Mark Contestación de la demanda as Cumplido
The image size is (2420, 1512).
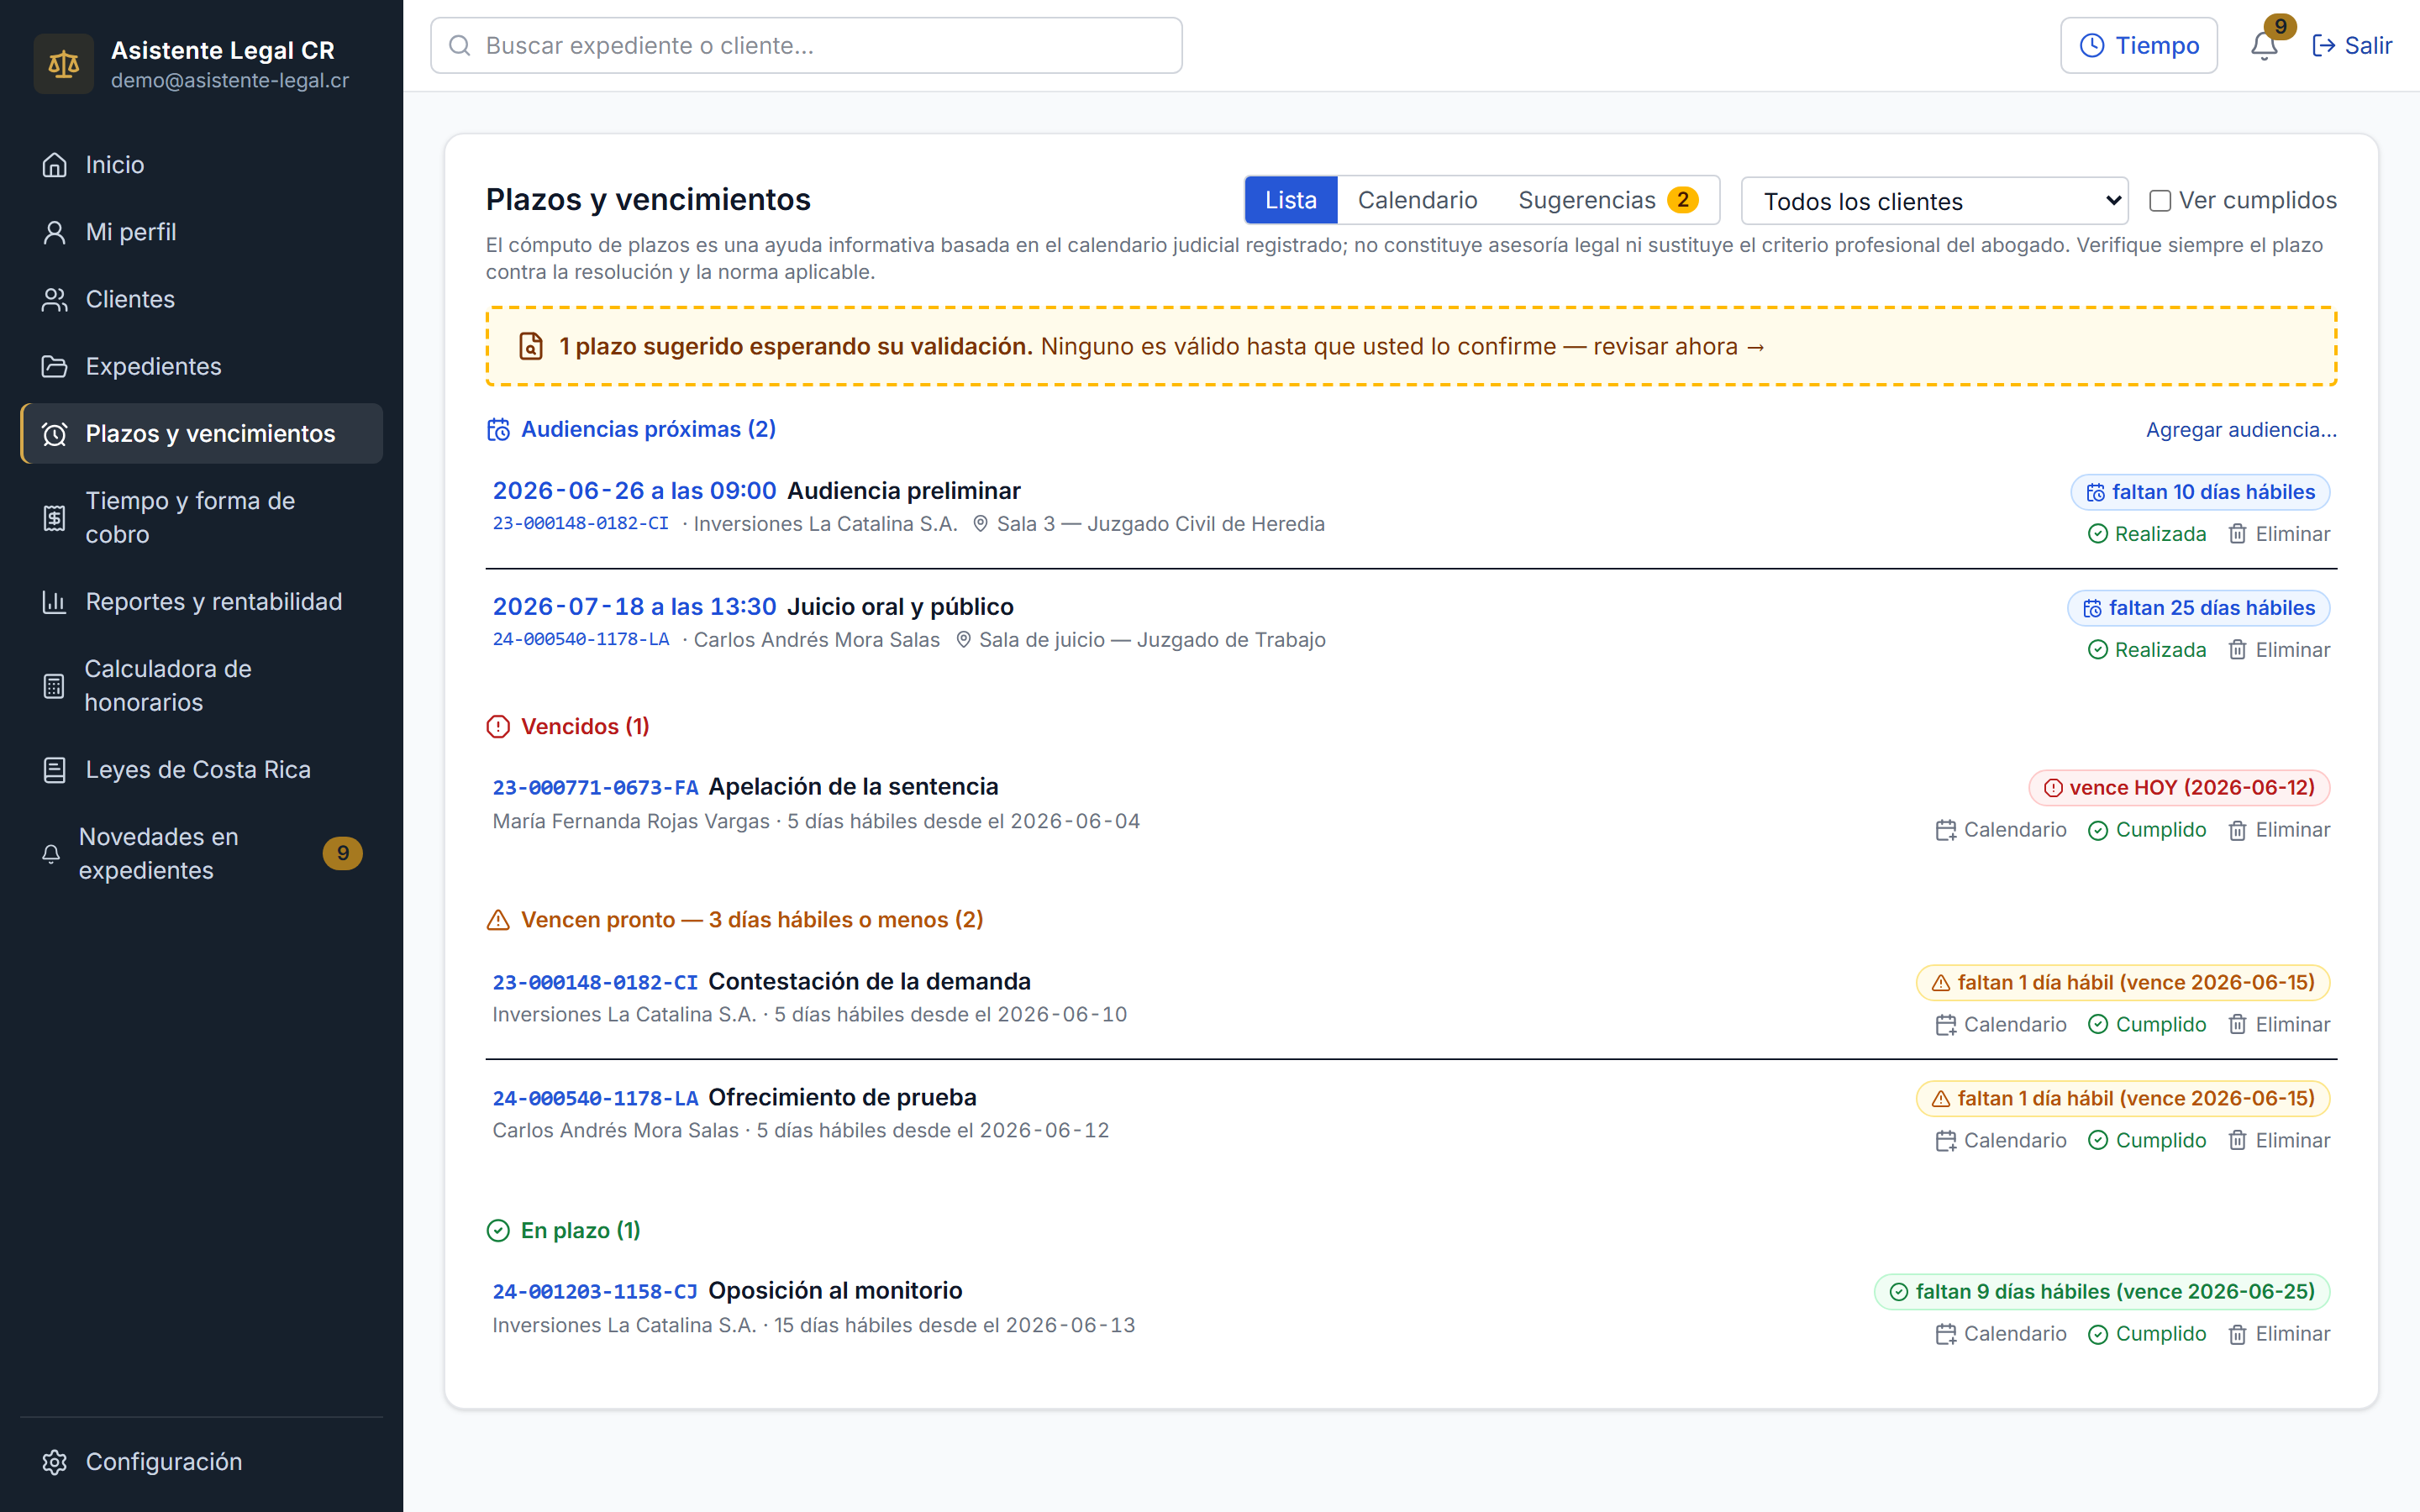pyautogui.click(x=2147, y=1025)
